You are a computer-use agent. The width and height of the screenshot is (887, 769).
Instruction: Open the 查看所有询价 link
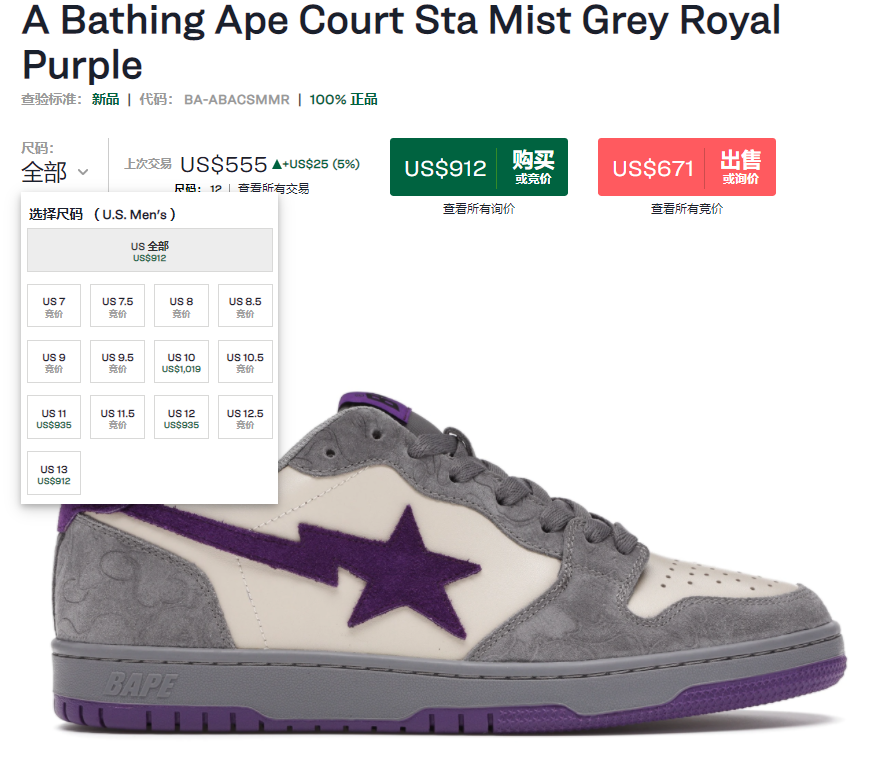(x=479, y=209)
